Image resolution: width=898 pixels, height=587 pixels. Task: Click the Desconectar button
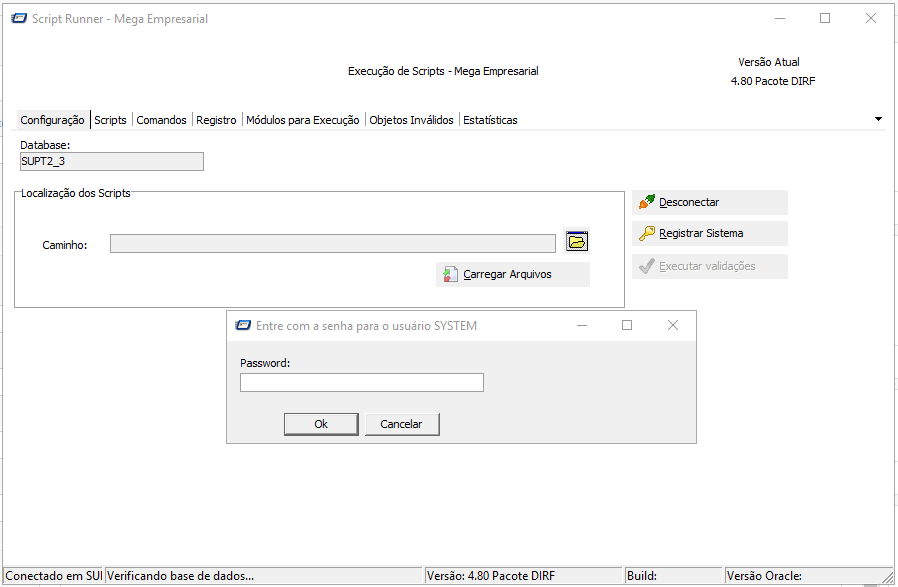(710, 202)
